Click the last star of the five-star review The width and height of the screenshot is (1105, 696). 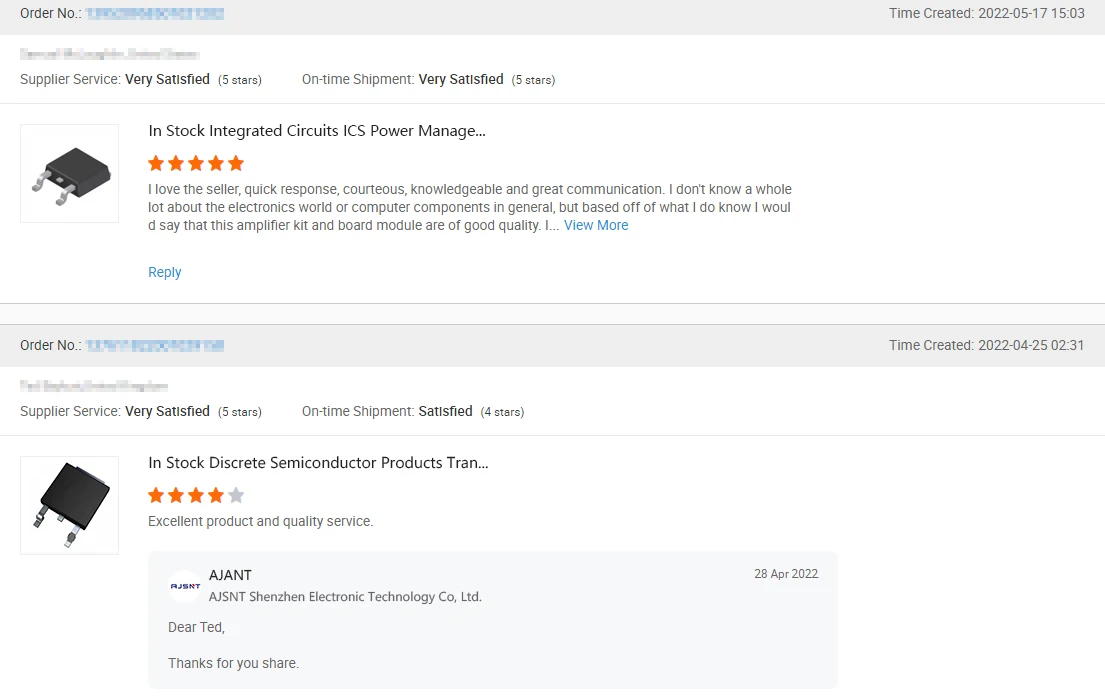click(x=236, y=163)
